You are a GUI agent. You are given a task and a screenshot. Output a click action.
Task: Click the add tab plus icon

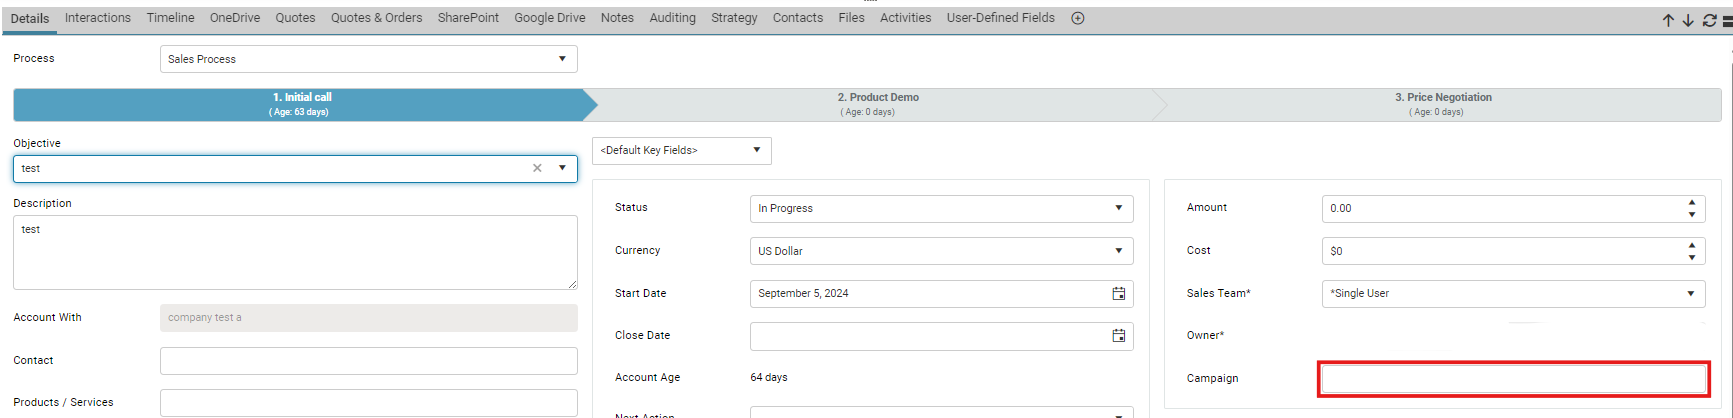coord(1078,18)
